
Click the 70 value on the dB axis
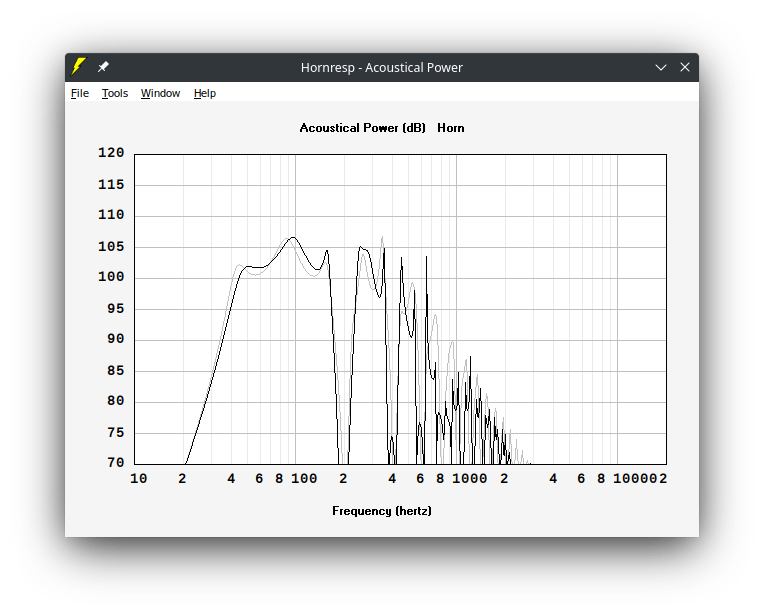[115, 462]
